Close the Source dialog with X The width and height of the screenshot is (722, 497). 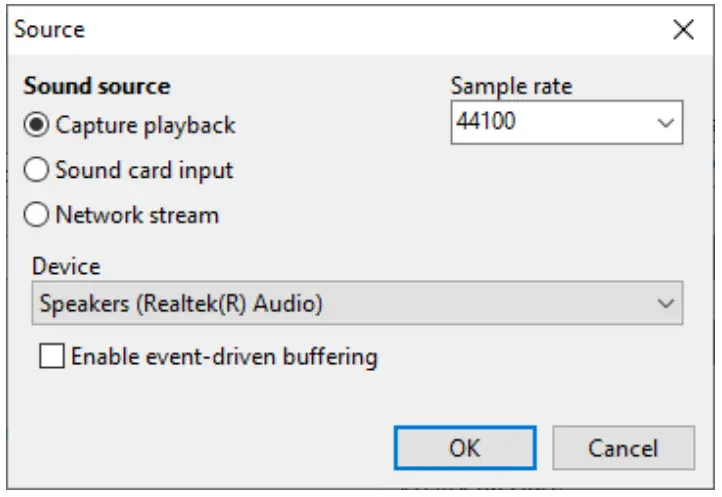[684, 30]
